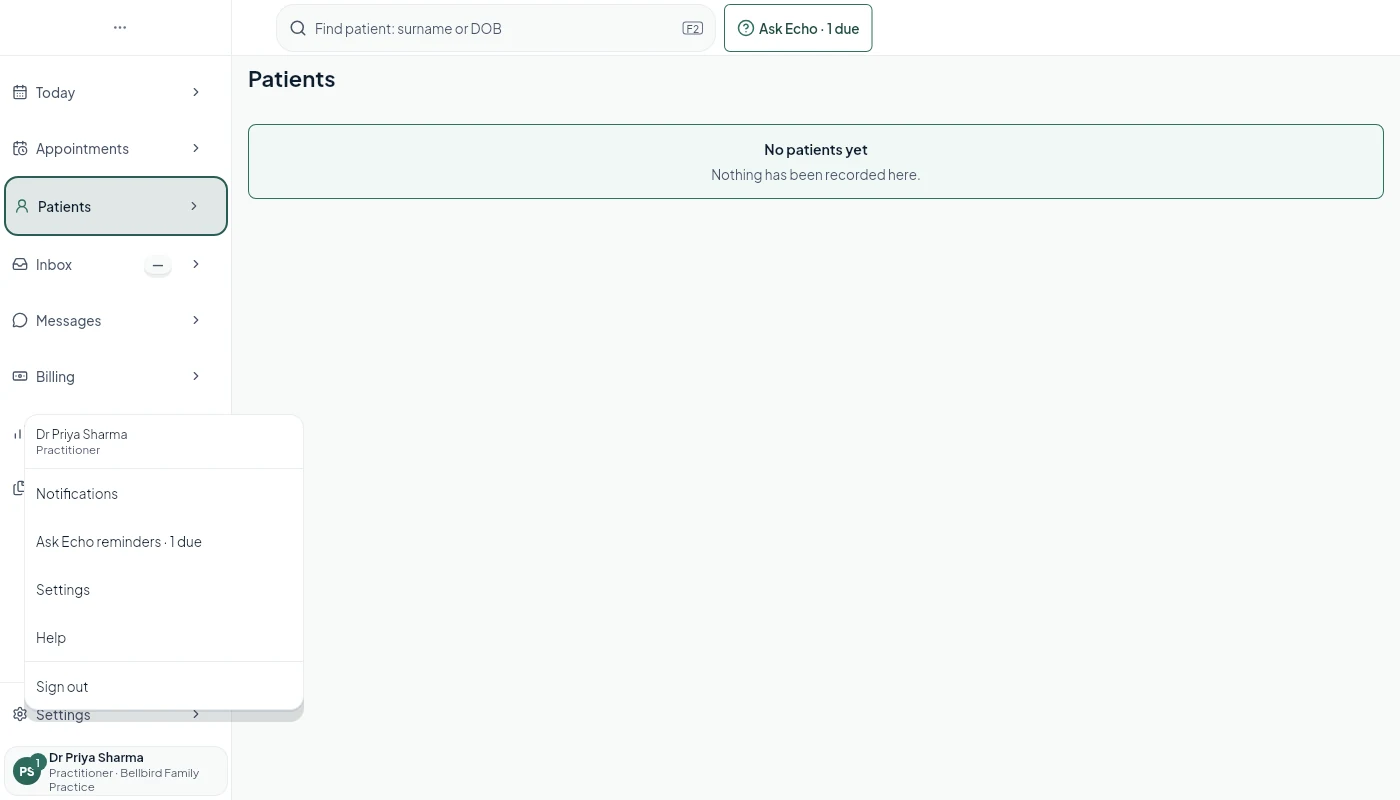Open Ask Echo reminders in user menu

click(x=164, y=542)
